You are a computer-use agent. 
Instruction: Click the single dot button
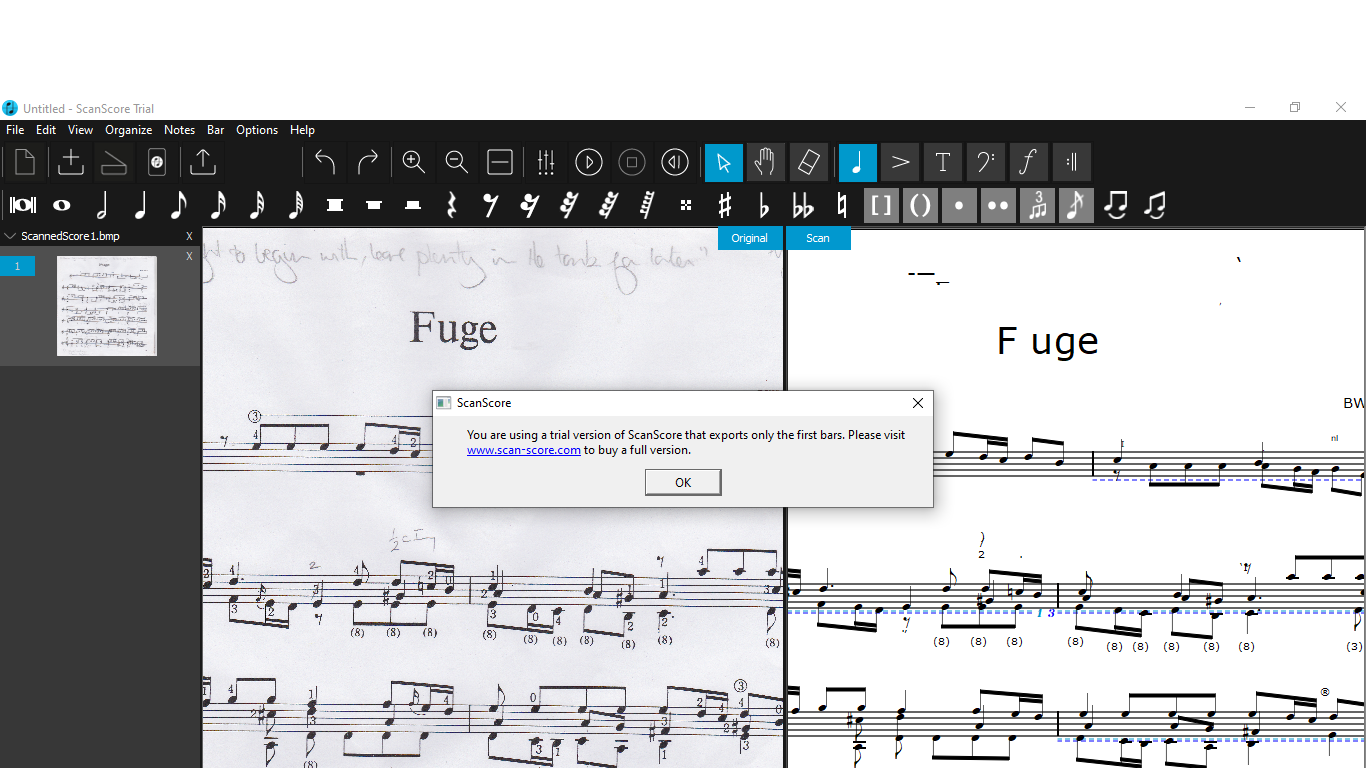959,205
